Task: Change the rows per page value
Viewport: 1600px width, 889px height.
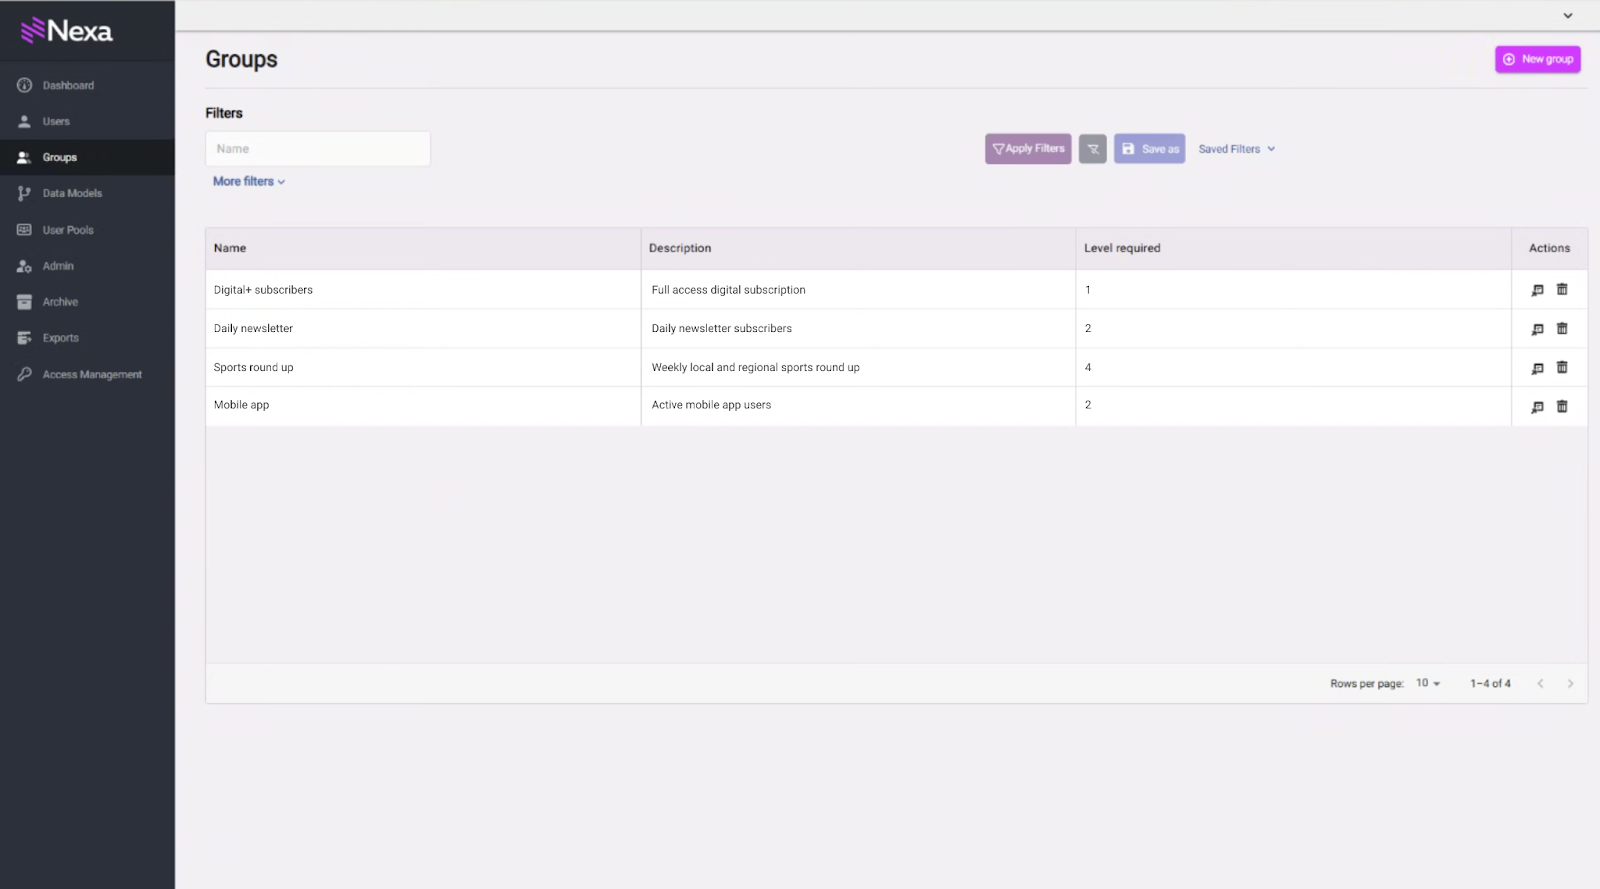Action: point(1427,684)
